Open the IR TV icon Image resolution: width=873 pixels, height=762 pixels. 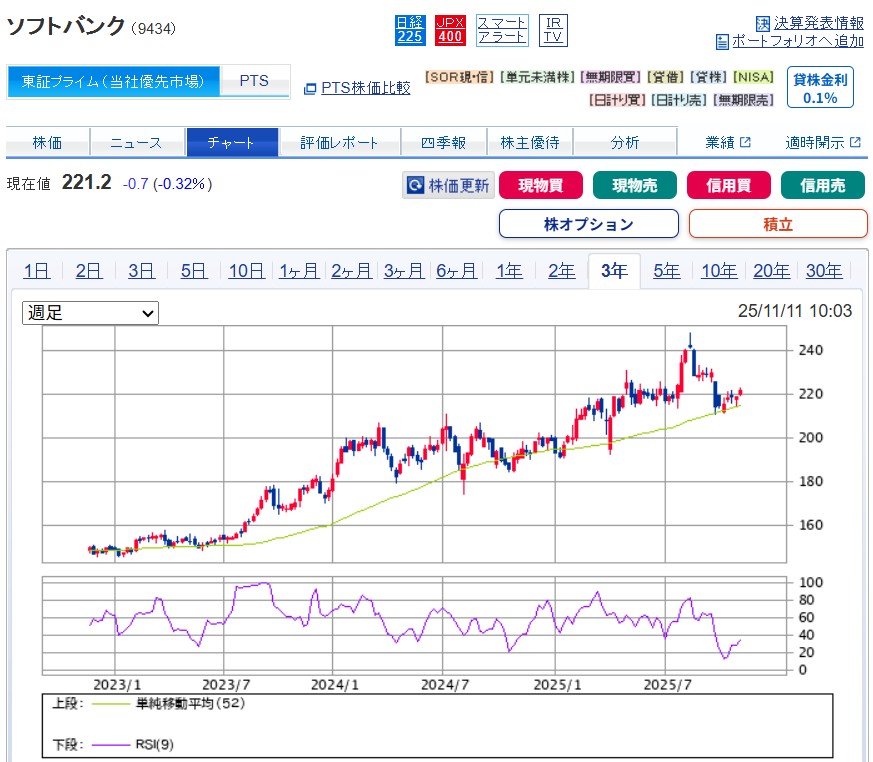(553, 29)
